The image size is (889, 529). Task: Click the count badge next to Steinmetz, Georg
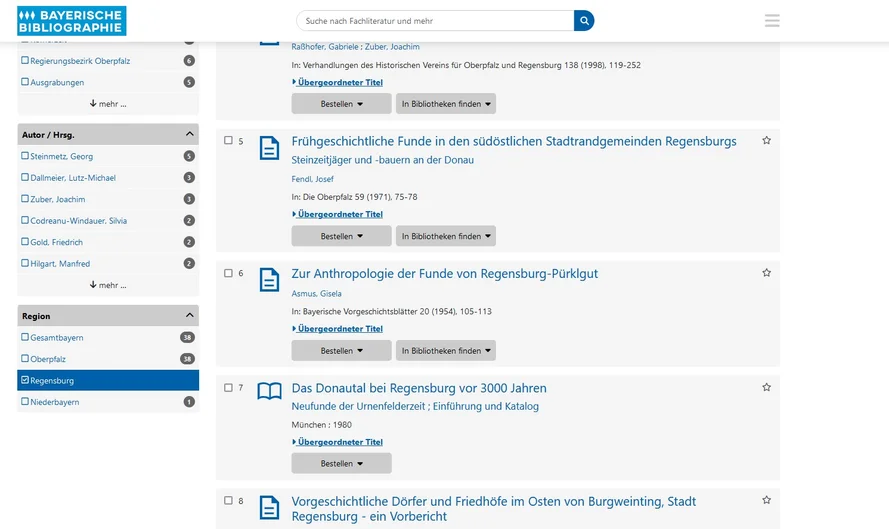189,156
